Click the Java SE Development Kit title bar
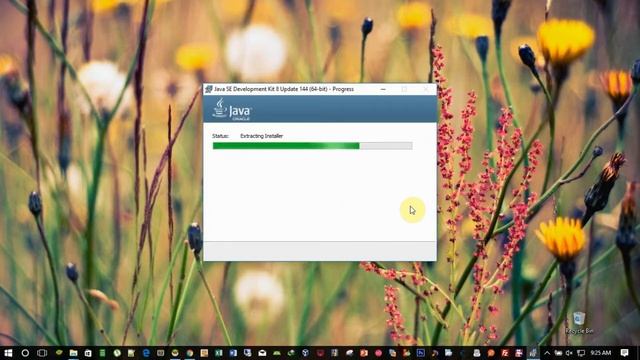This screenshot has height=360, width=640. coord(284,89)
